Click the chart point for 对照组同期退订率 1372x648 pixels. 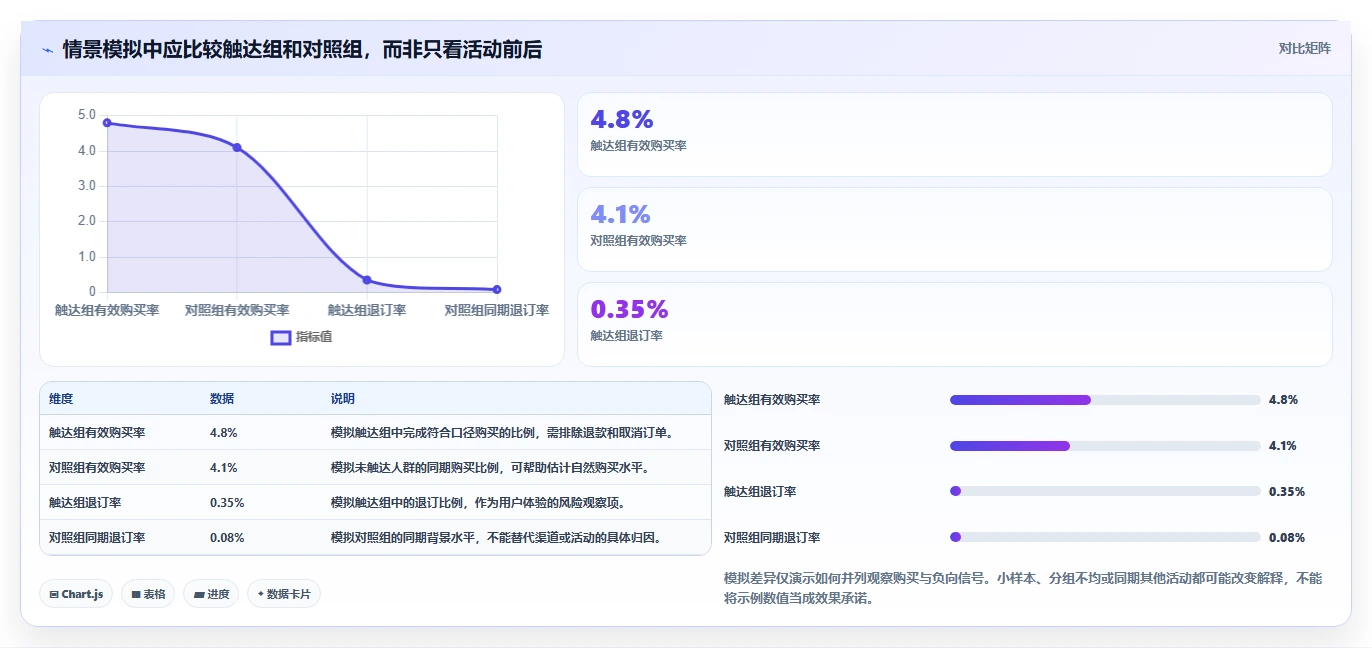click(497, 289)
